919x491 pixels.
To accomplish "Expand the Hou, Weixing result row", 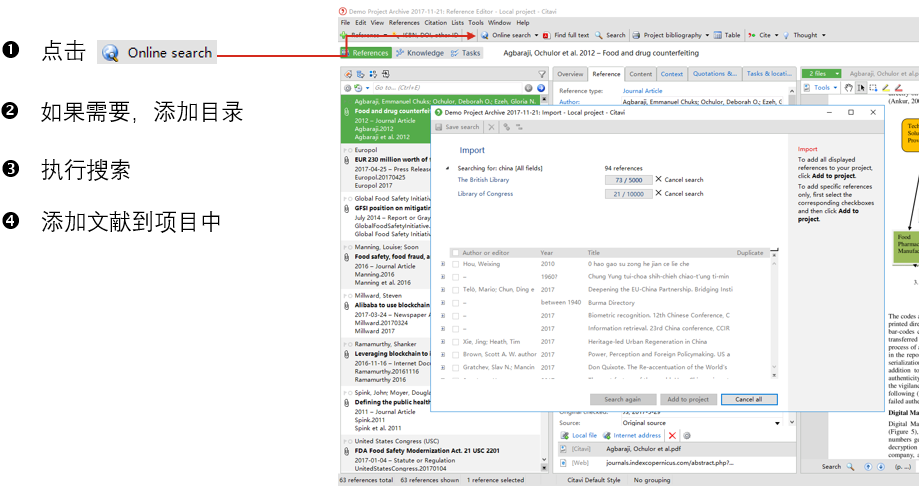I will click(x=443, y=264).
